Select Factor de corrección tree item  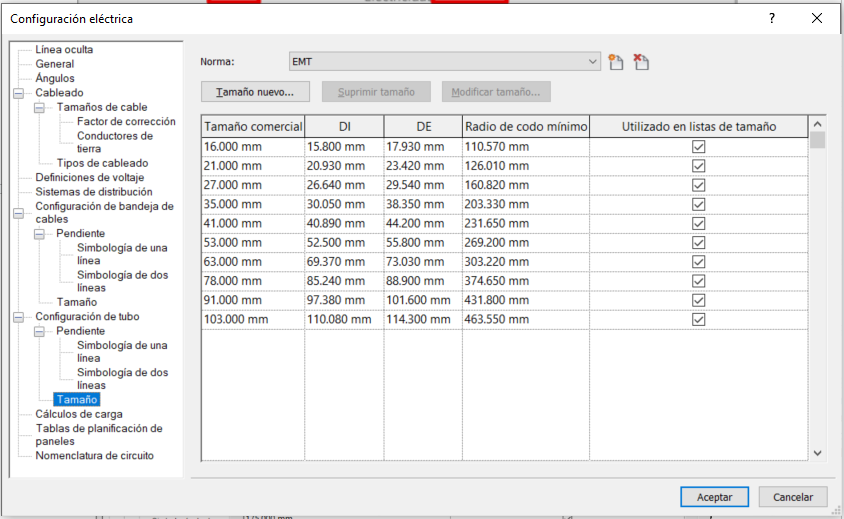(126, 122)
